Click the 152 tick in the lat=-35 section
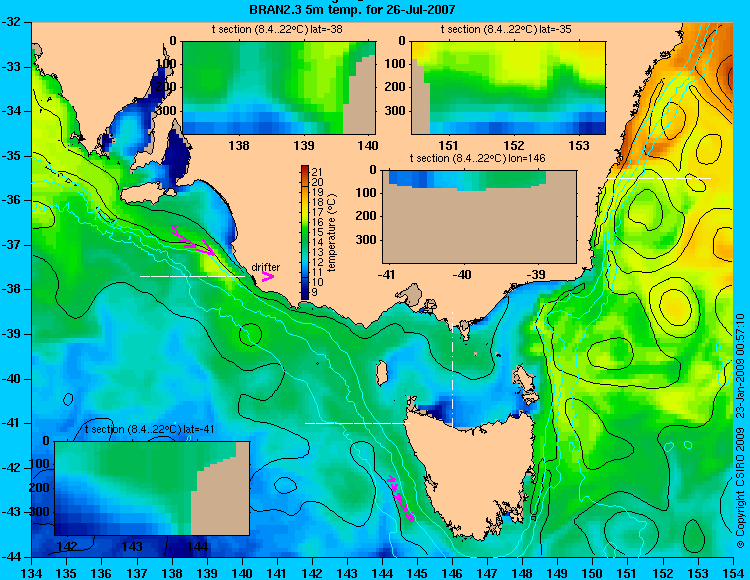750x580 pixels. click(x=514, y=146)
